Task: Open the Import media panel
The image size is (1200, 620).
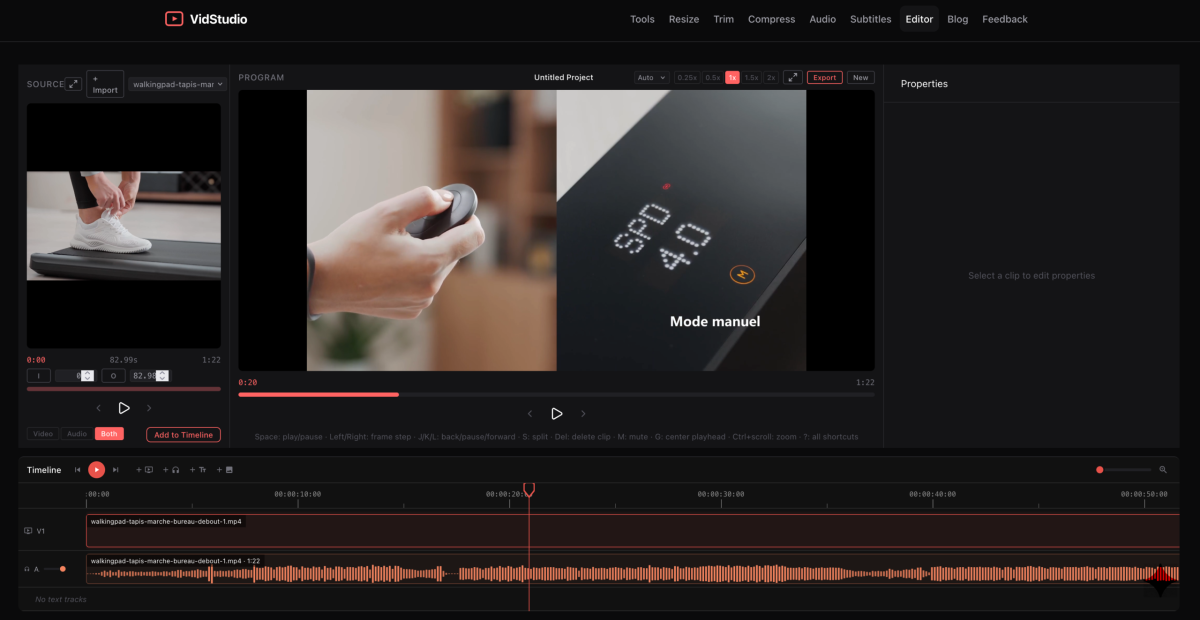Action: point(104,84)
